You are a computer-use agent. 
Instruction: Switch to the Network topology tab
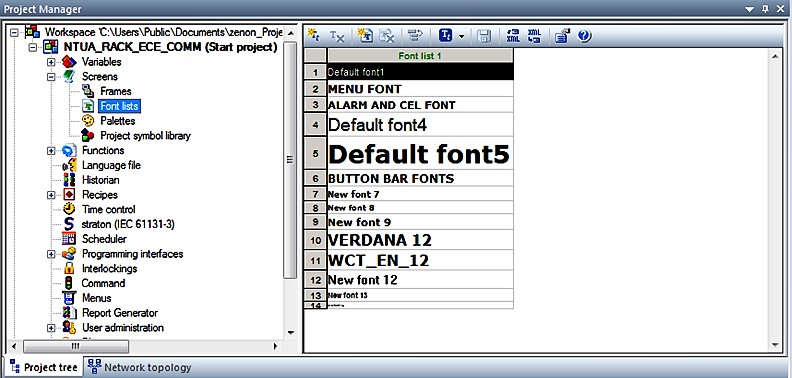pyautogui.click(x=139, y=367)
